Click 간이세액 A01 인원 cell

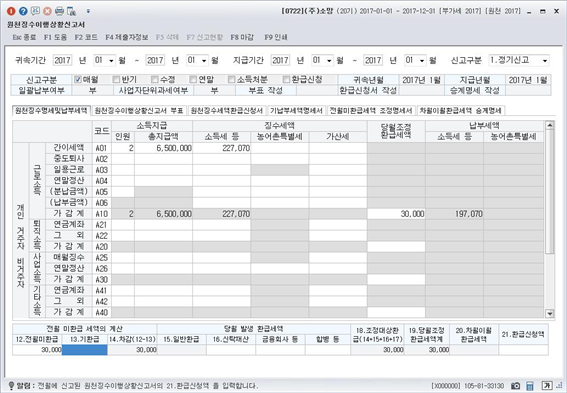(123, 148)
